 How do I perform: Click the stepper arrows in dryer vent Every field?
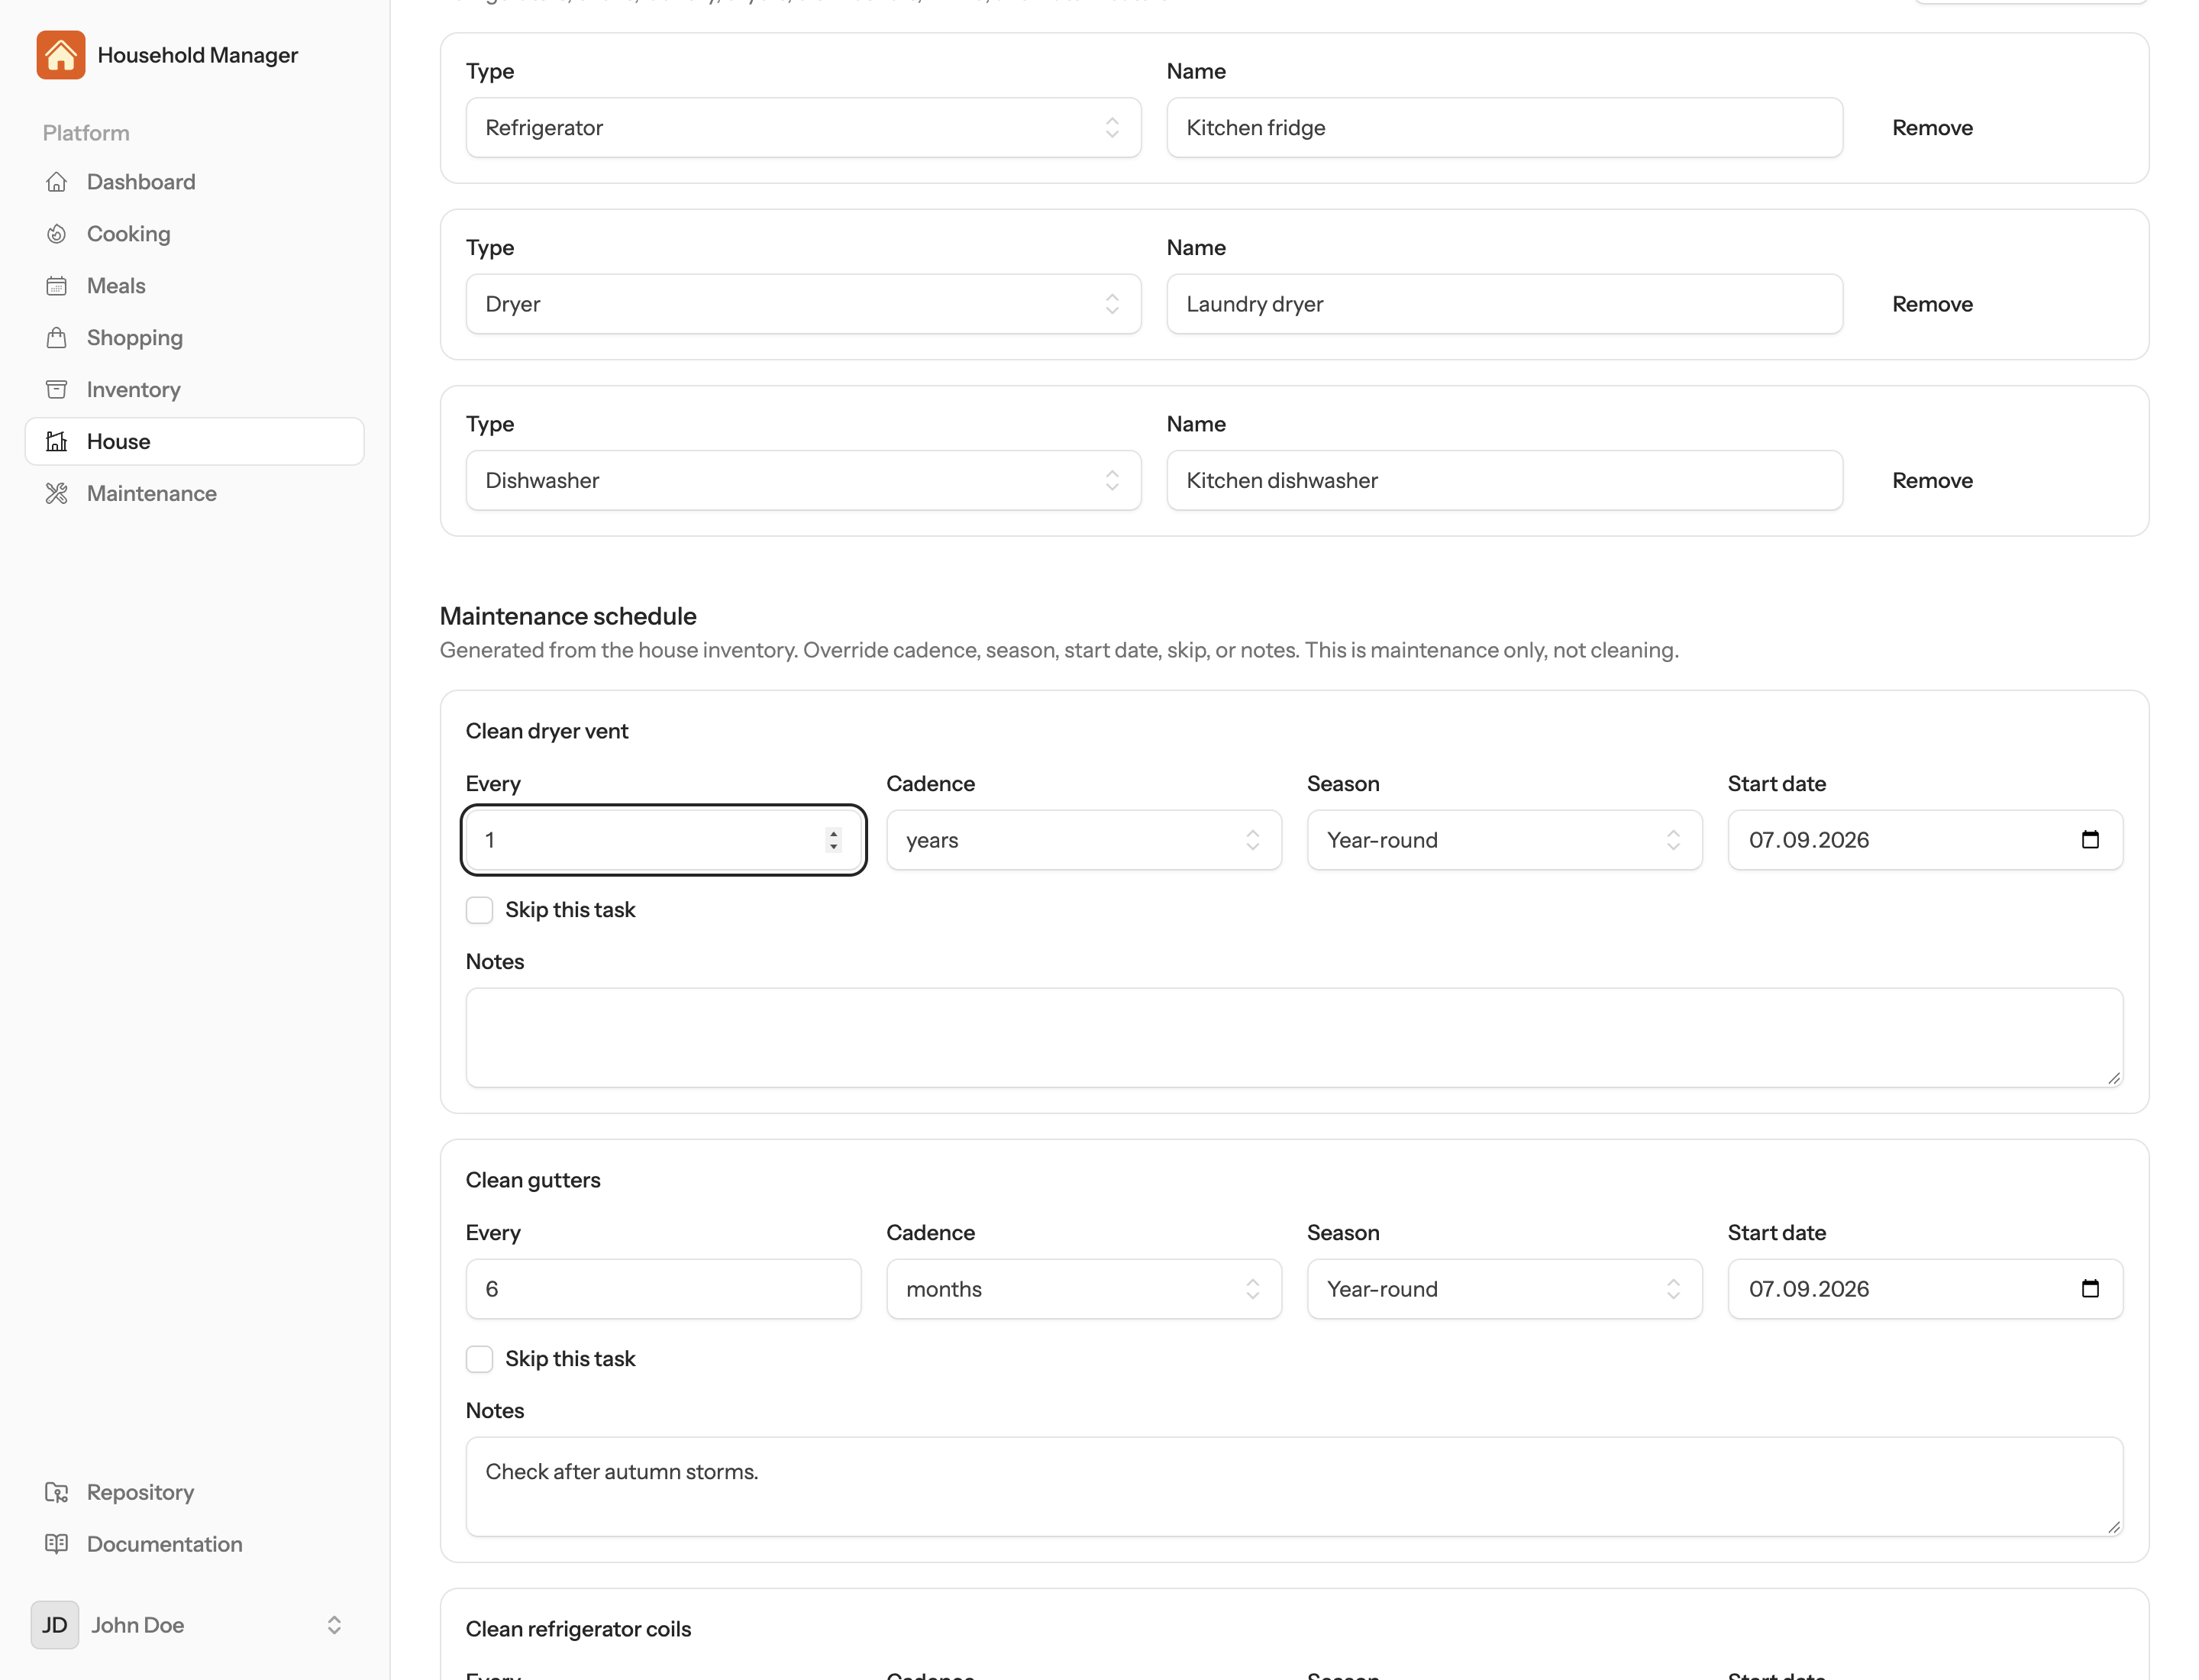[x=833, y=840]
